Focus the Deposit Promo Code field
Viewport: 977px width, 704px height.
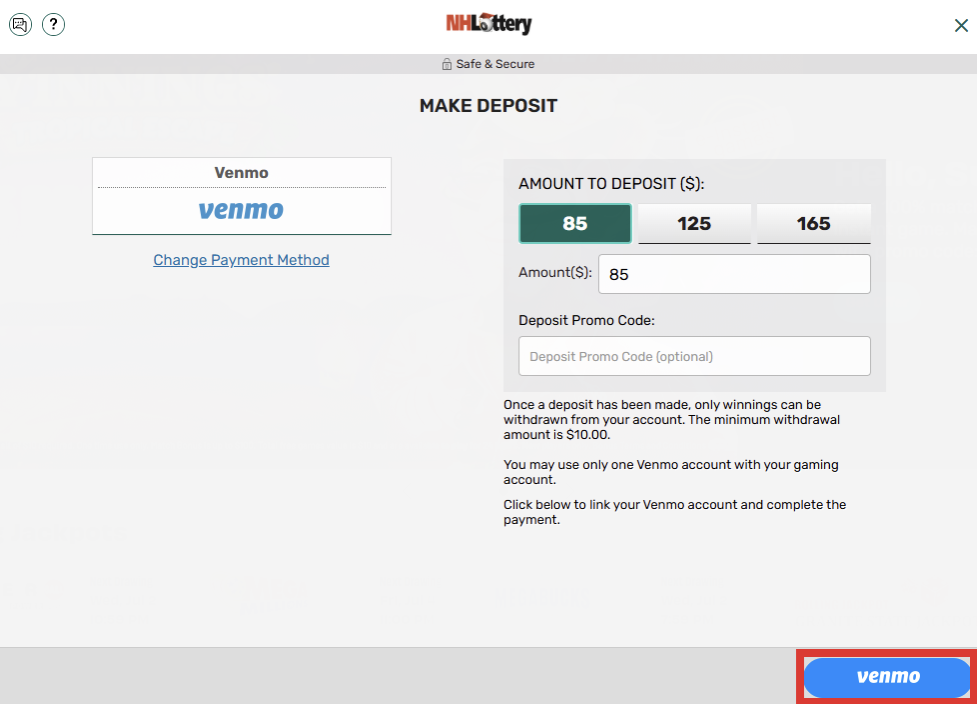pos(694,356)
